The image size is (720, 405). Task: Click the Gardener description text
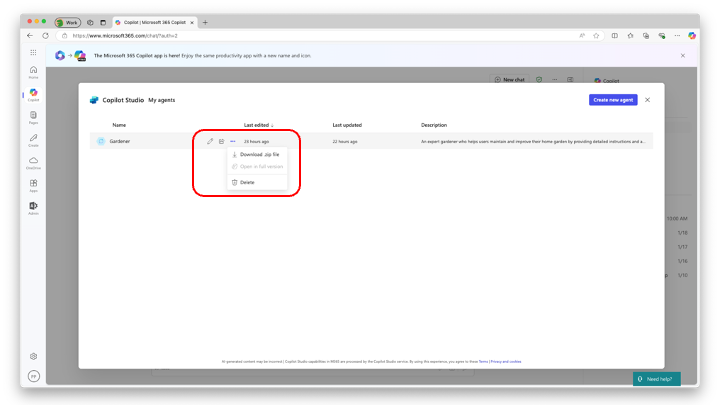tap(533, 141)
